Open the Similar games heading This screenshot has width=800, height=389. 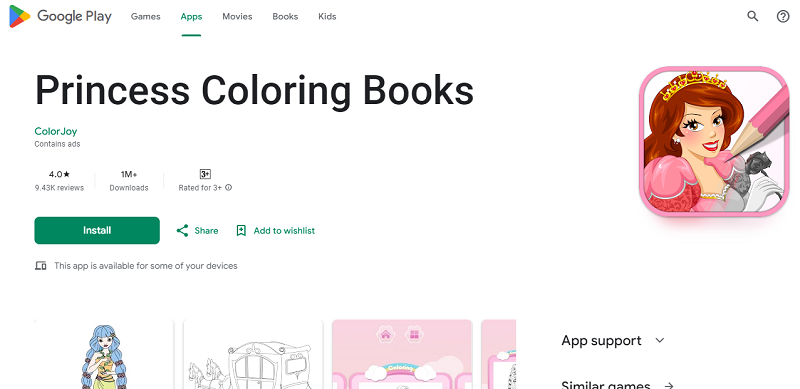tap(606, 385)
